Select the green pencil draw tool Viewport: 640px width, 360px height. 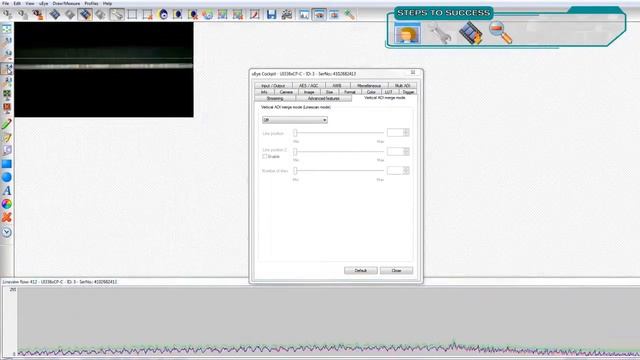click(7, 124)
